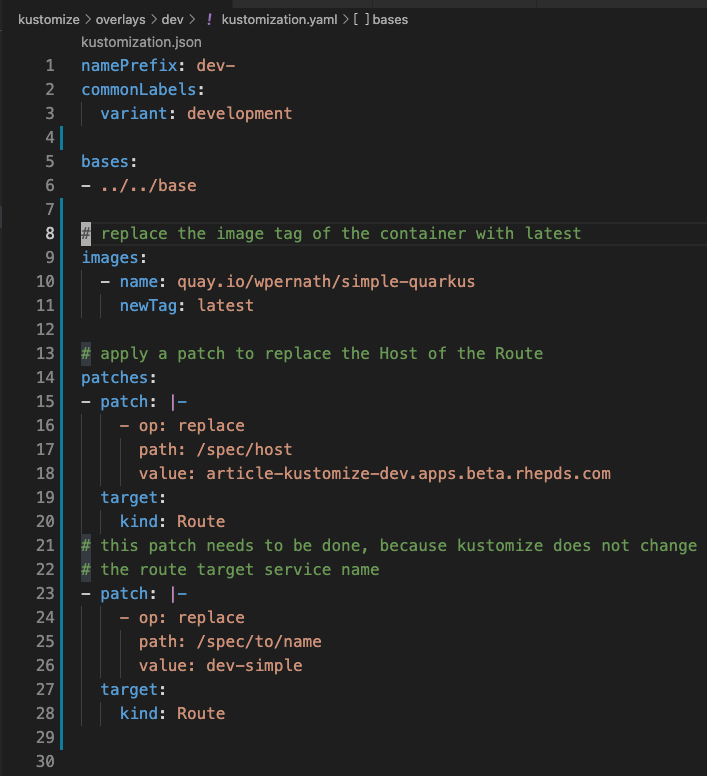
Task: Click the apply a patch comment line
Action: (x=312, y=353)
